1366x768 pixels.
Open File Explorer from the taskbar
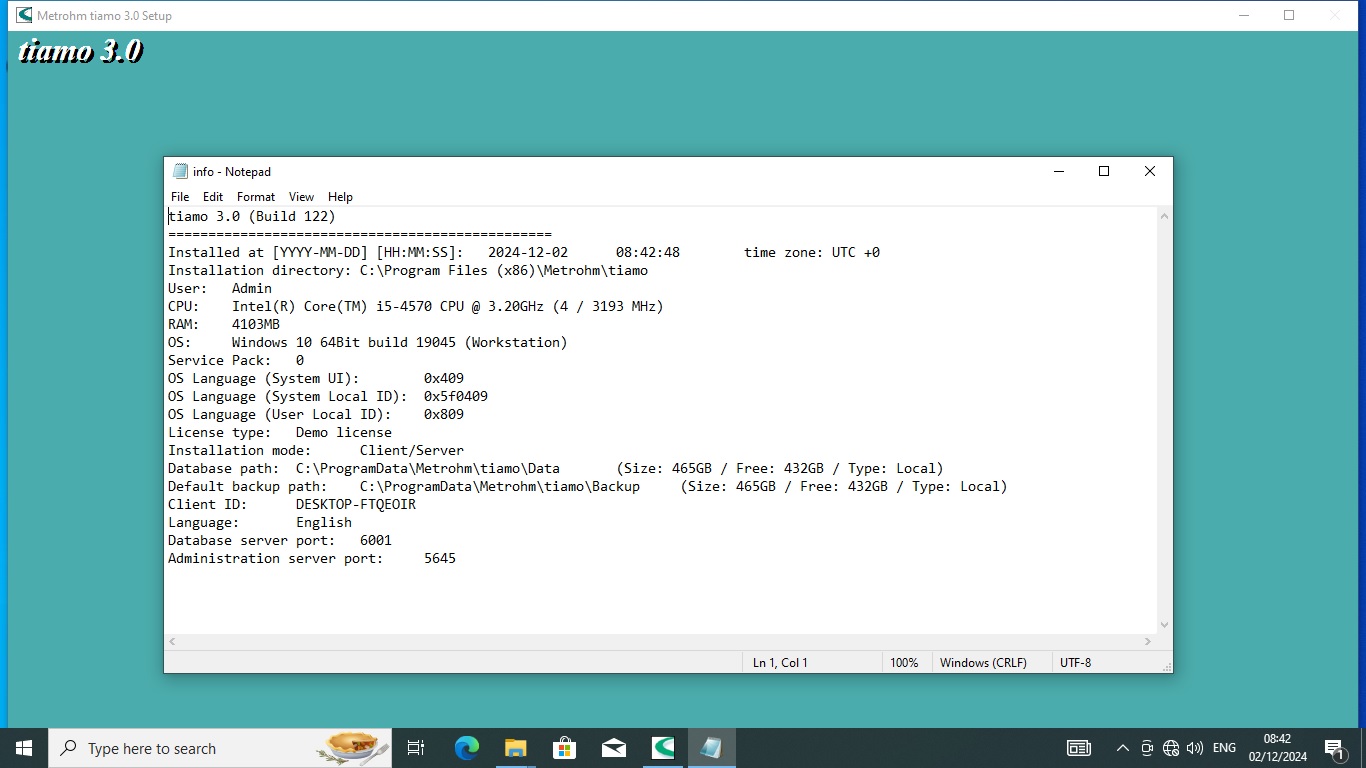click(515, 748)
